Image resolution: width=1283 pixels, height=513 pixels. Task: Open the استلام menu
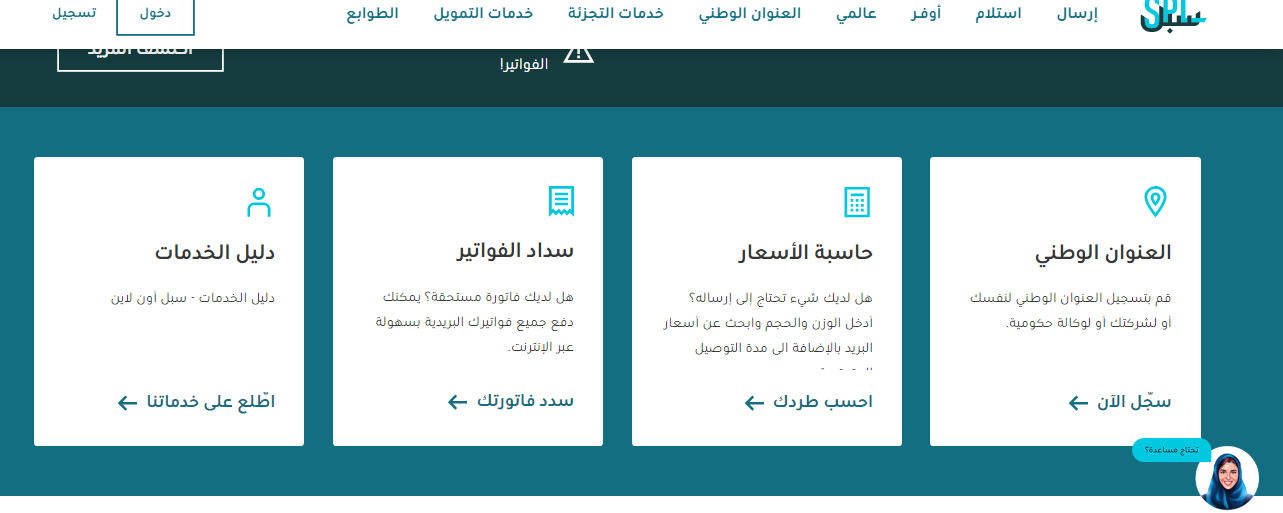click(x=998, y=14)
